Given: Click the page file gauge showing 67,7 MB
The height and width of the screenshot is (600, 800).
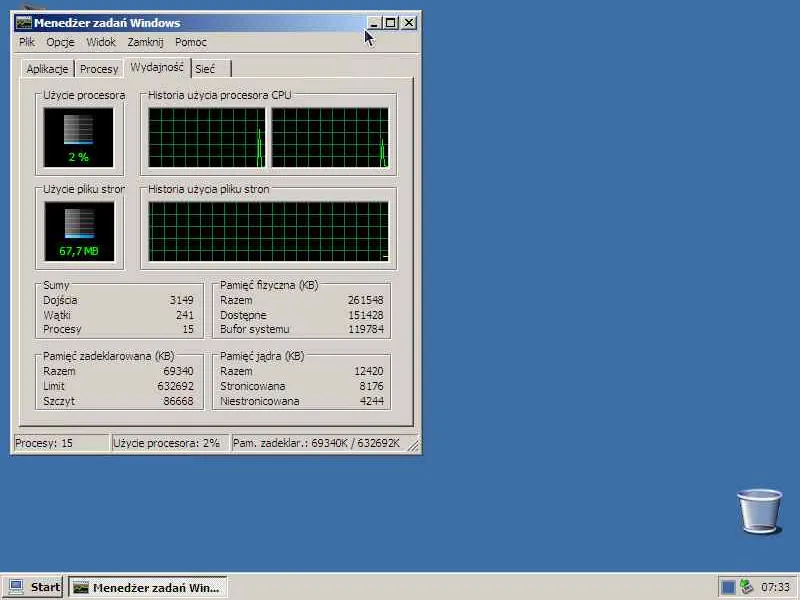Looking at the screenshot, I should click(x=79, y=232).
